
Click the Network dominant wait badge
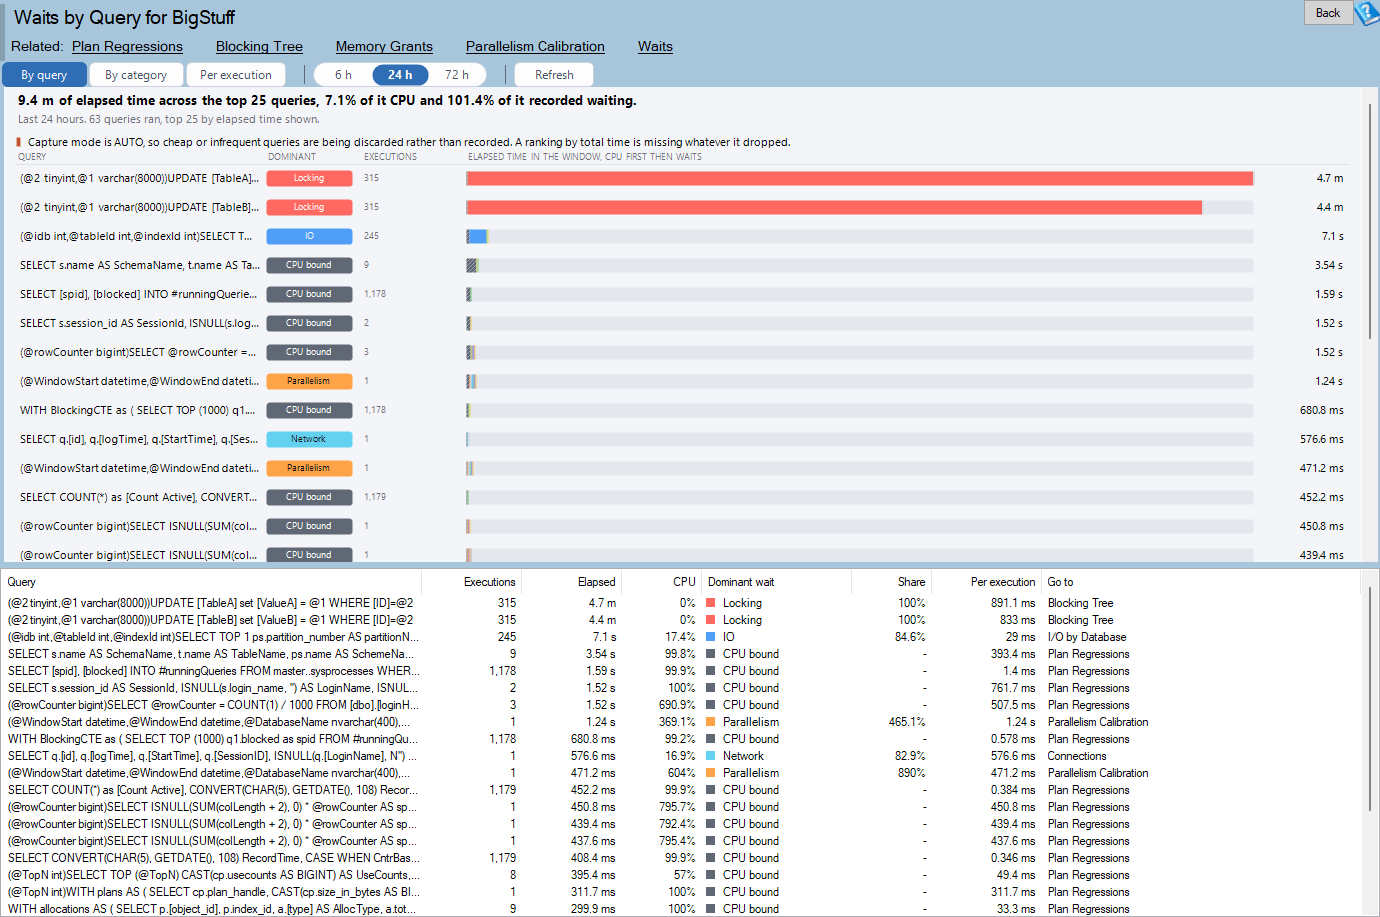[x=309, y=439]
